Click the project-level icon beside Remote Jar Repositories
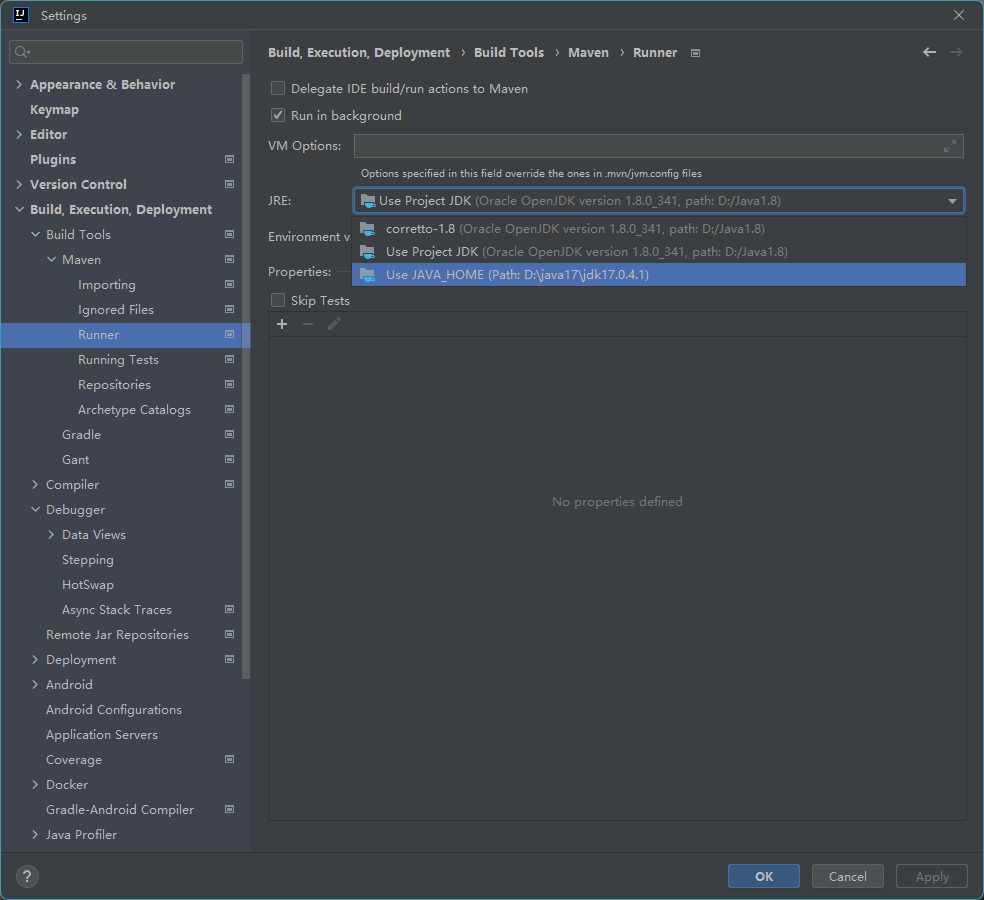Image resolution: width=984 pixels, height=900 pixels. coord(230,635)
